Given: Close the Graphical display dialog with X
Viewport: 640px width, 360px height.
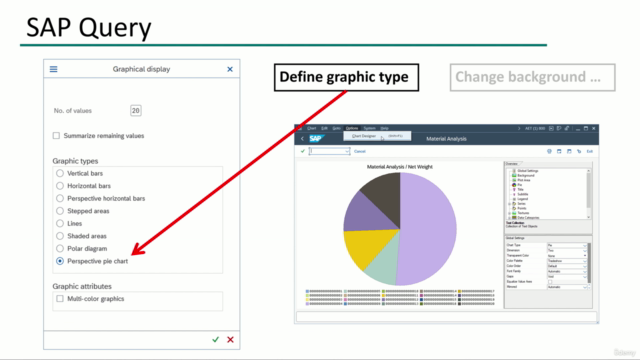Looking at the screenshot, I should 230,69.
